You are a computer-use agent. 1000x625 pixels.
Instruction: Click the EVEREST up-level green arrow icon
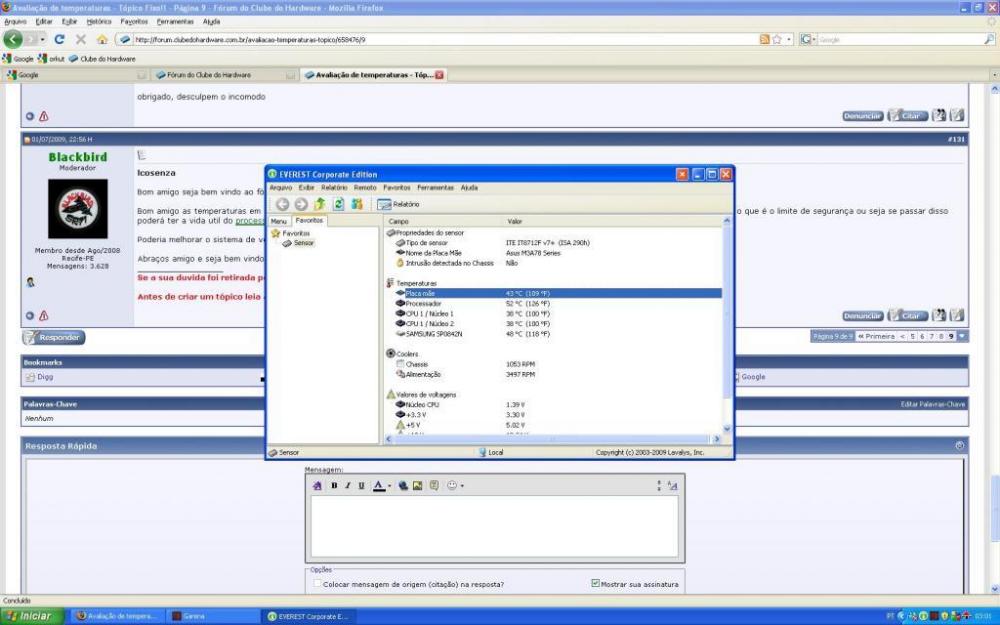[321, 204]
